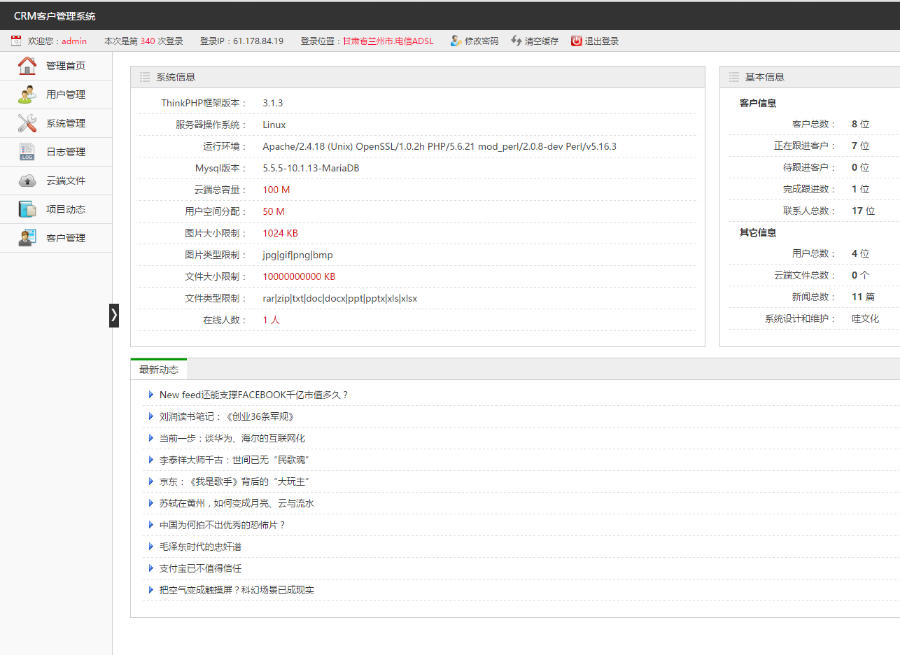Click the 正在跟进客户 value 7 位
This screenshot has height=655, width=900.
click(860, 146)
